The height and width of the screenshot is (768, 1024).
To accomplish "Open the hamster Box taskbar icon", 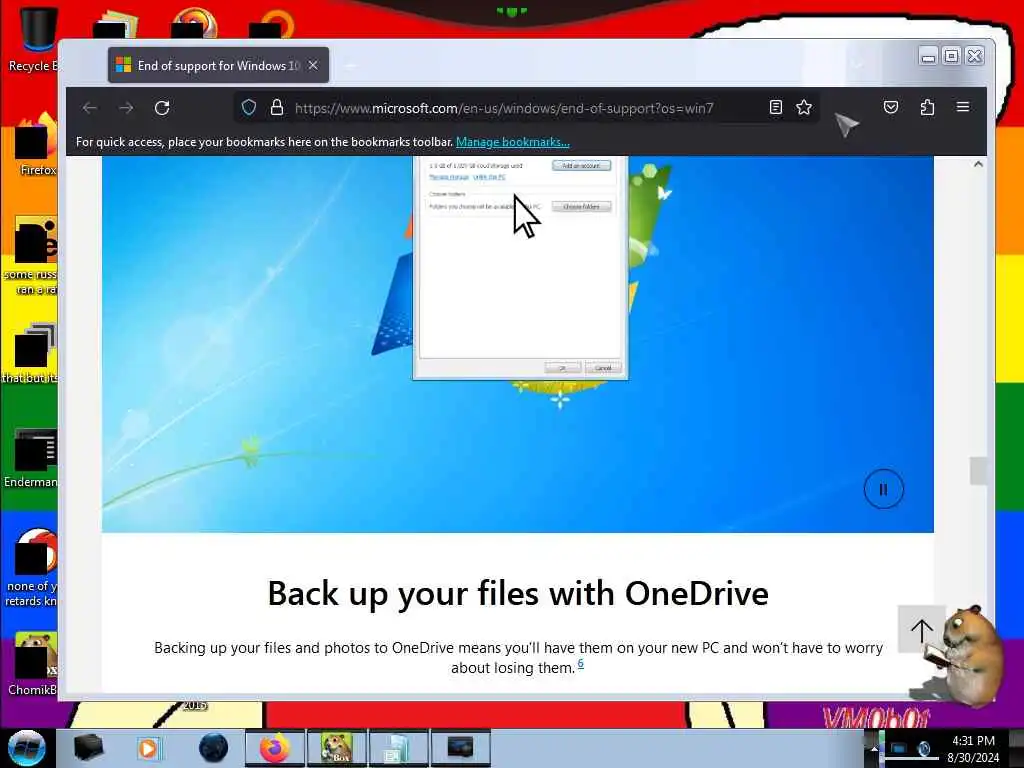I will [x=336, y=748].
